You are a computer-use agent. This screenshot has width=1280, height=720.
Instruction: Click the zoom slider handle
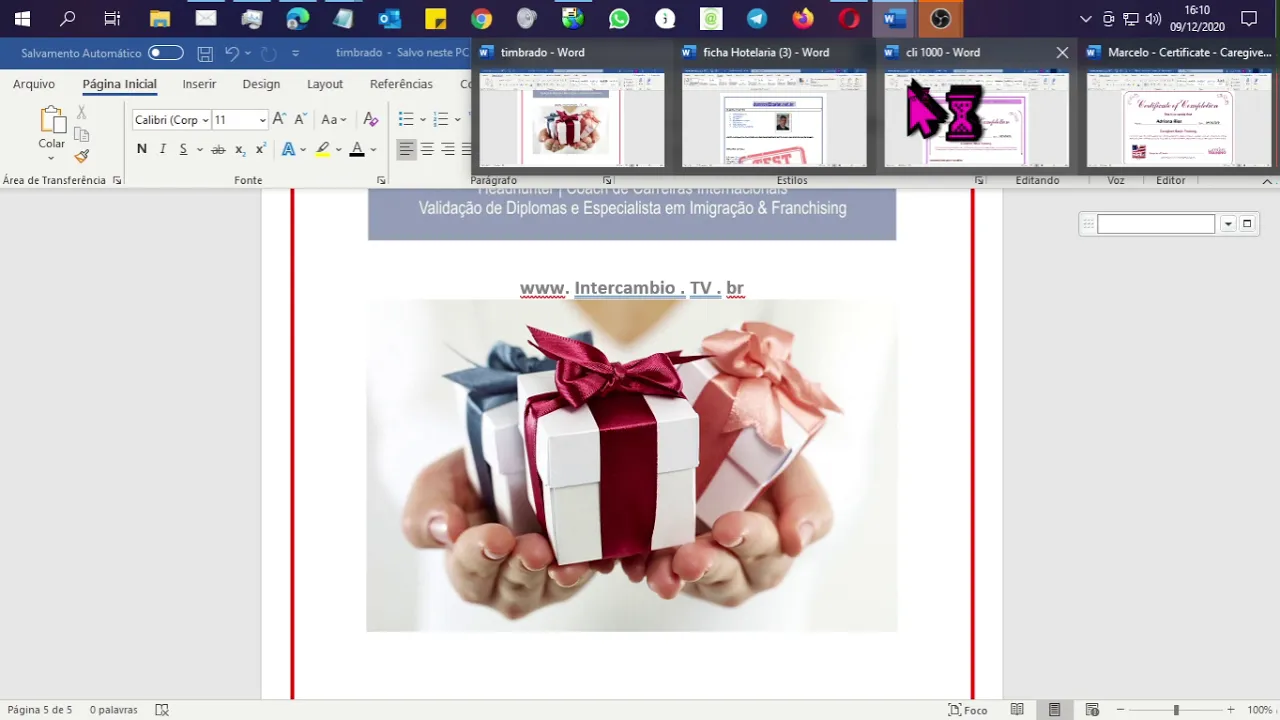[x=1176, y=710]
